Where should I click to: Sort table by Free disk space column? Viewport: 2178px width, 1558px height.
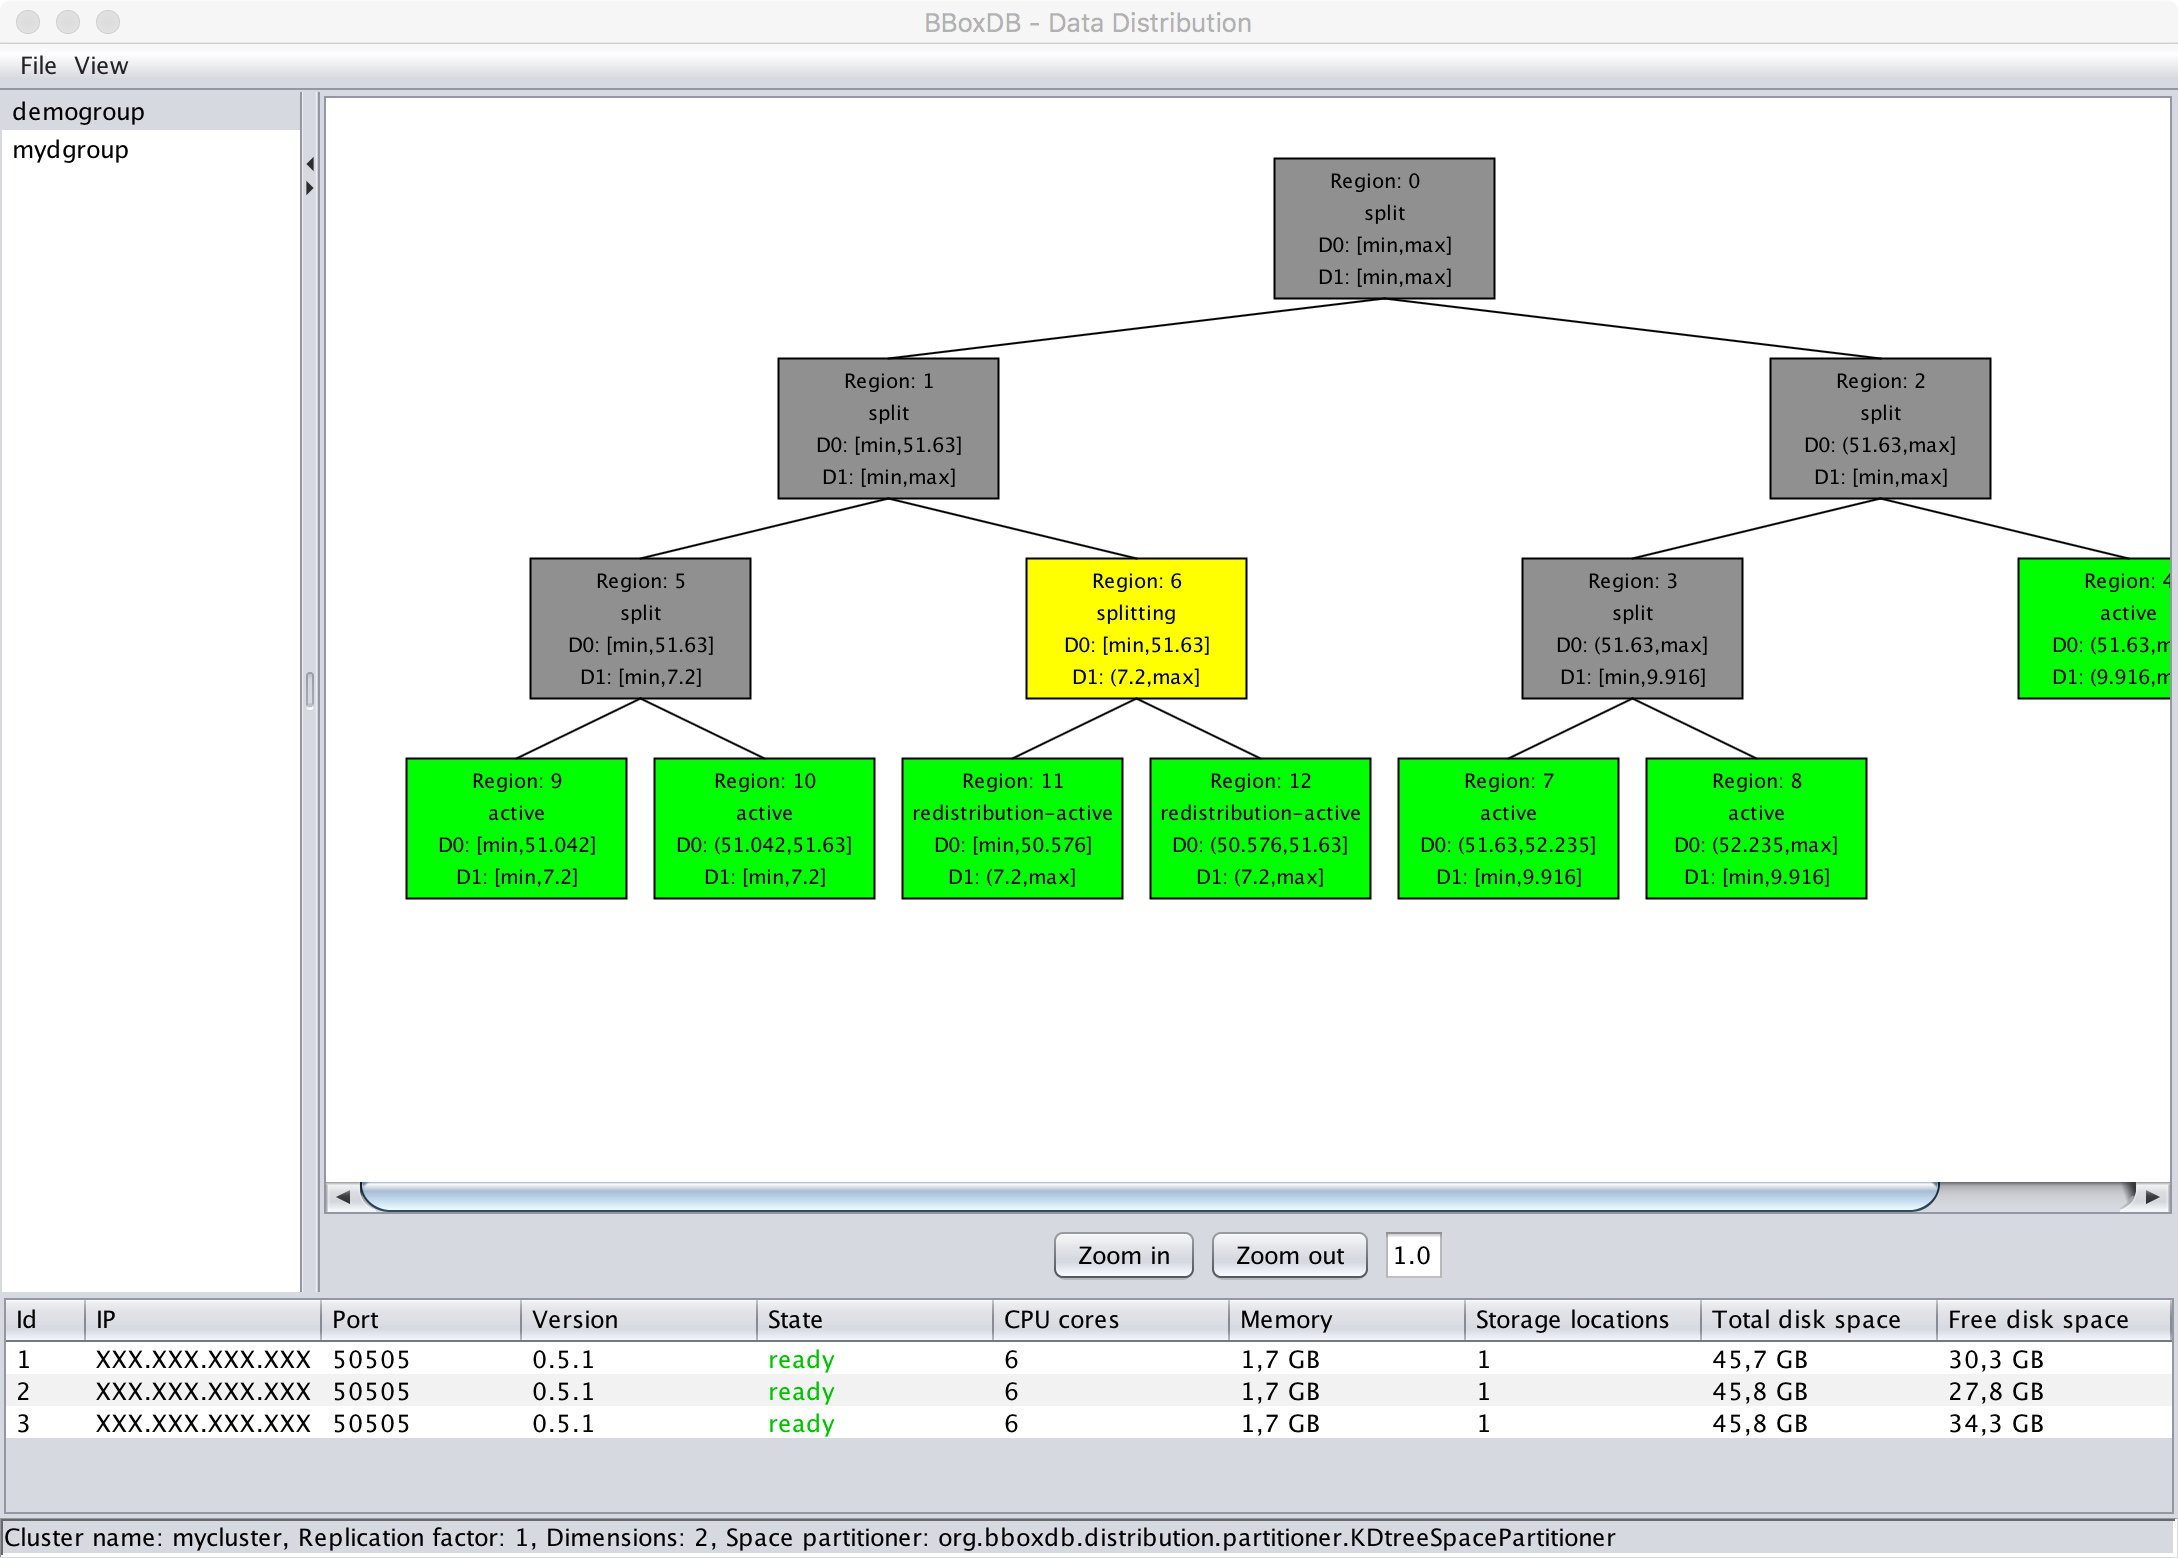2038,1320
